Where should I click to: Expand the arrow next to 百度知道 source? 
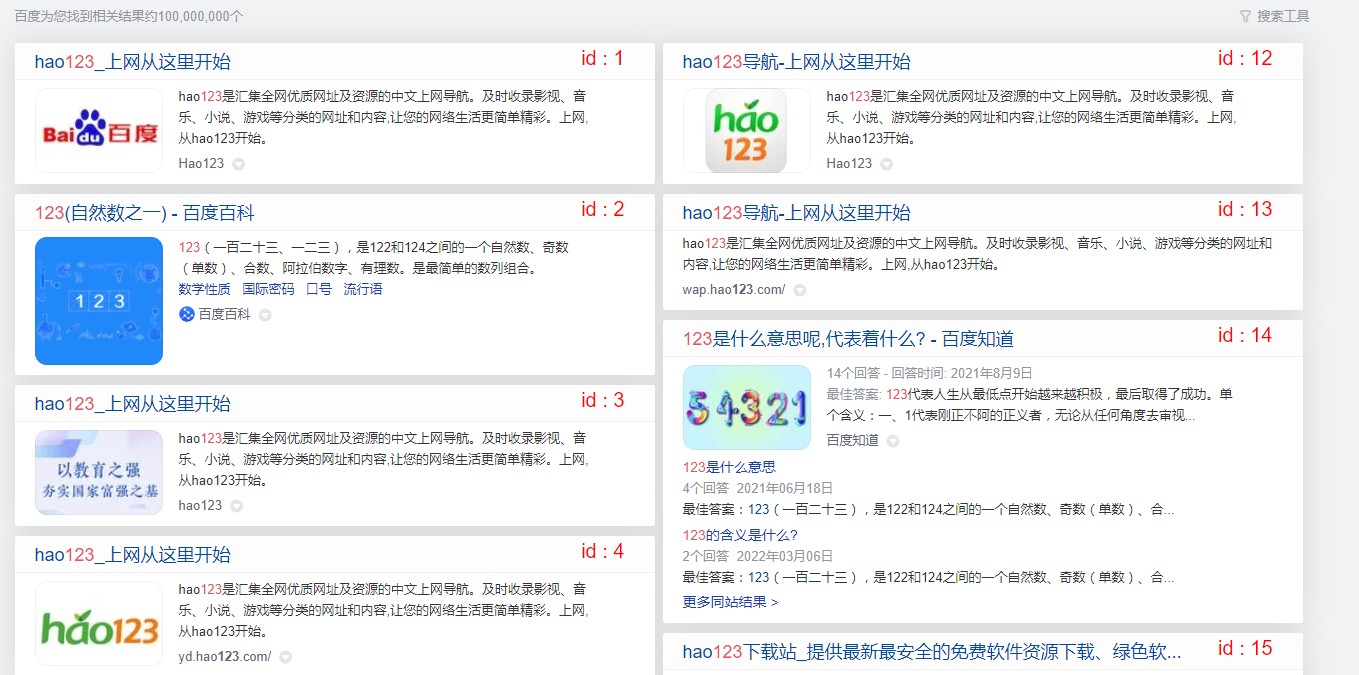[893, 441]
